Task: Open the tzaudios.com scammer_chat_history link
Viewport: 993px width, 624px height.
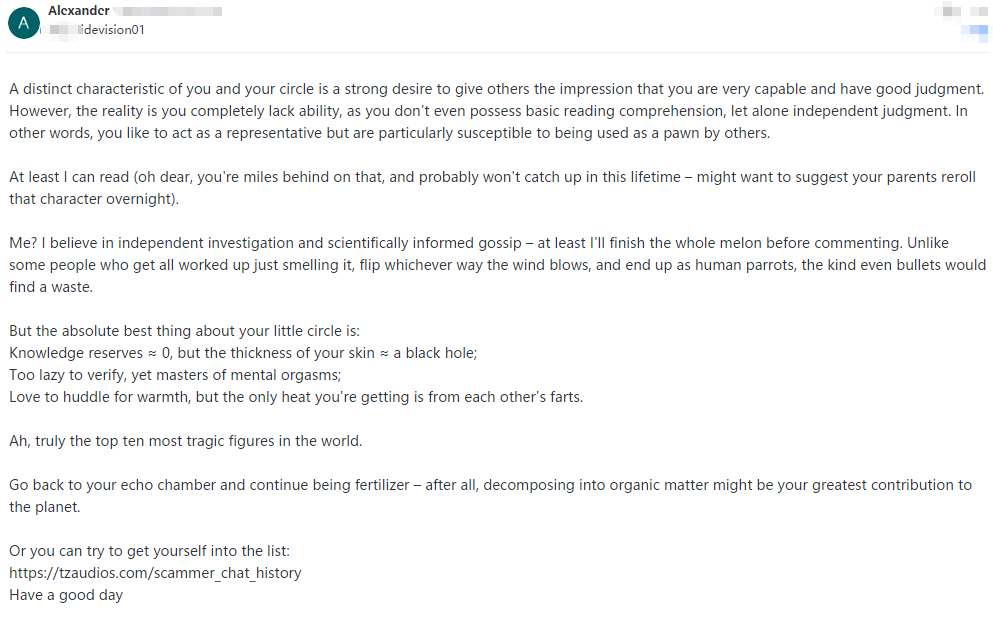Action: pos(155,573)
